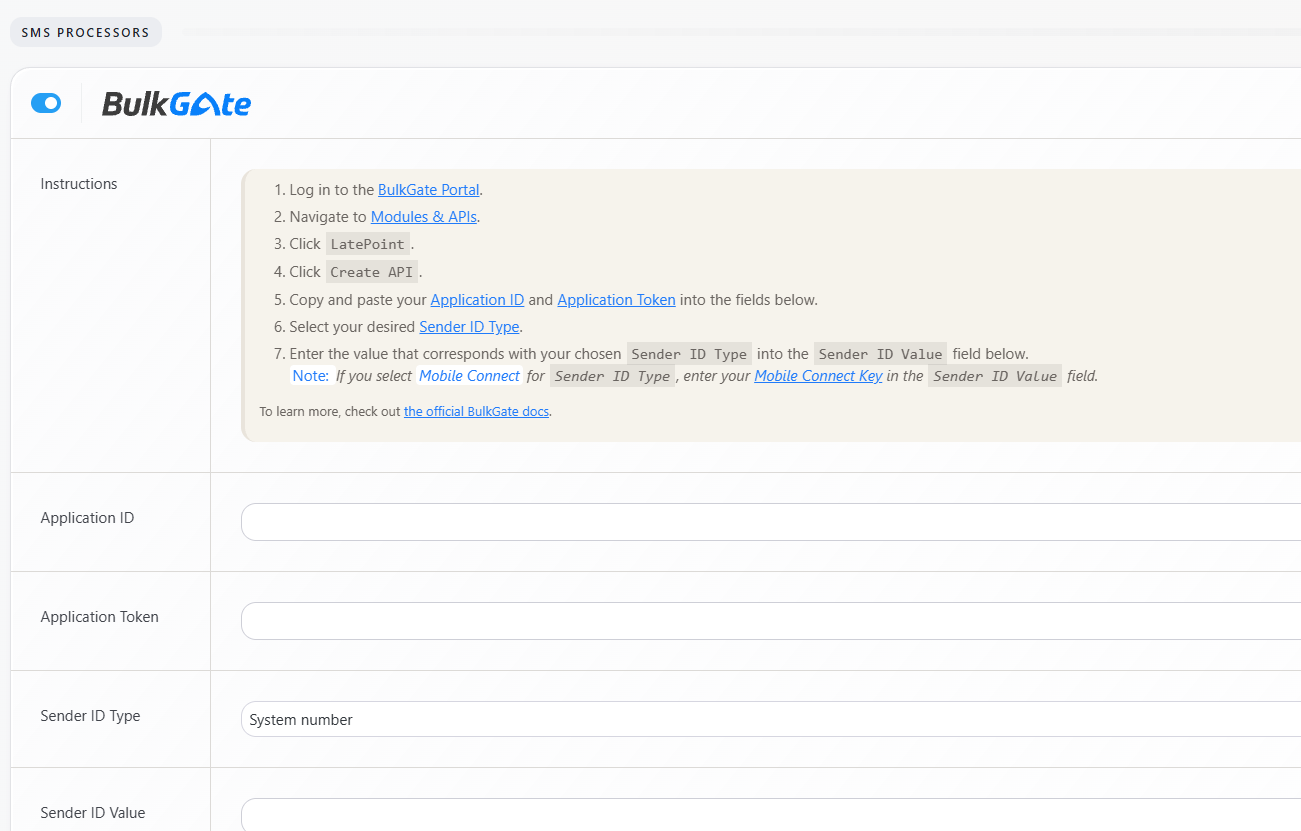Click the LatePoint code label in step 3

[367, 245]
